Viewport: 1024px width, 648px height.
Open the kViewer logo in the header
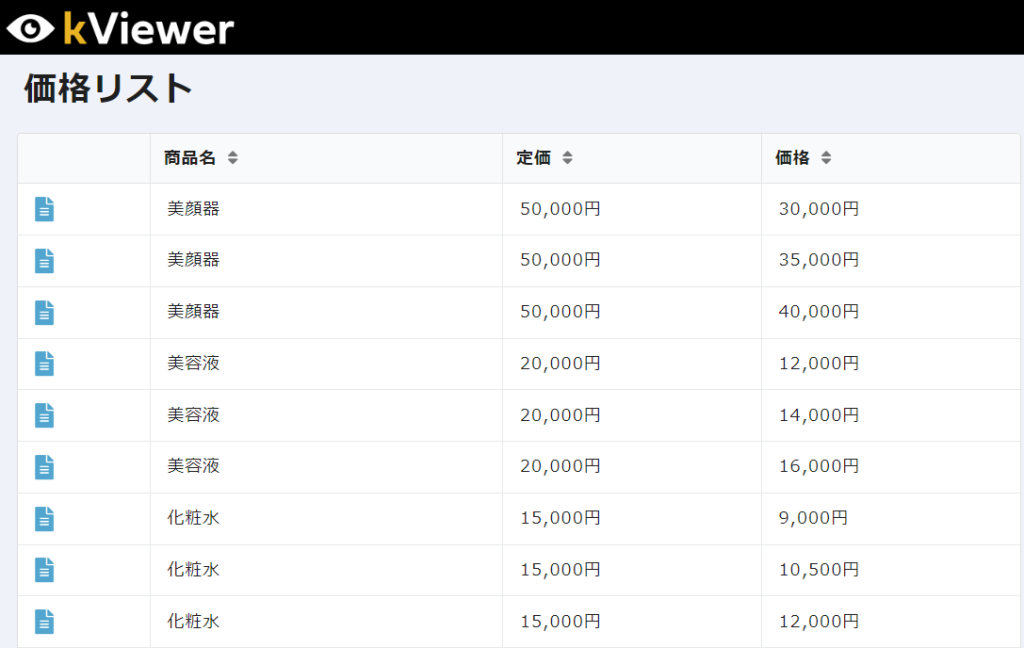point(120,28)
